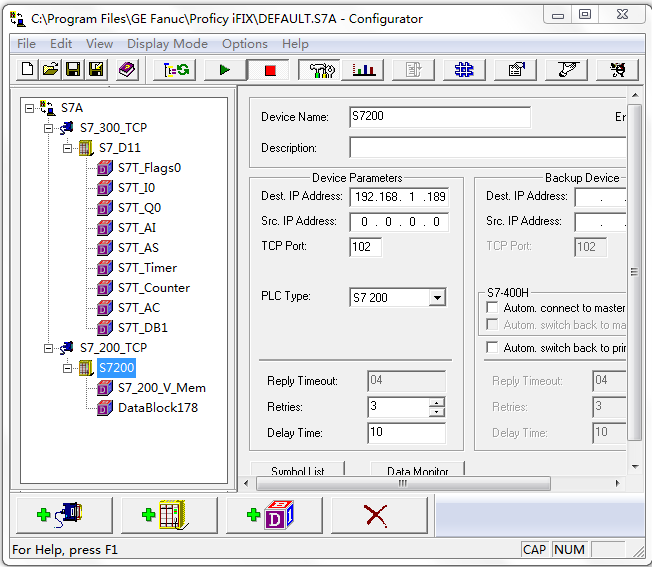Open the View menu
The height and width of the screenshot is (567, 652).
tap(99, 44)
